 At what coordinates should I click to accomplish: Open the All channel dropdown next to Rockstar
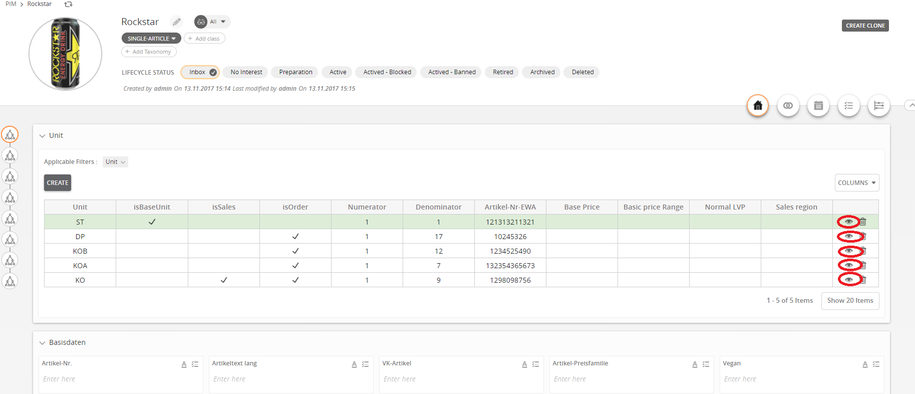[212, 22]
